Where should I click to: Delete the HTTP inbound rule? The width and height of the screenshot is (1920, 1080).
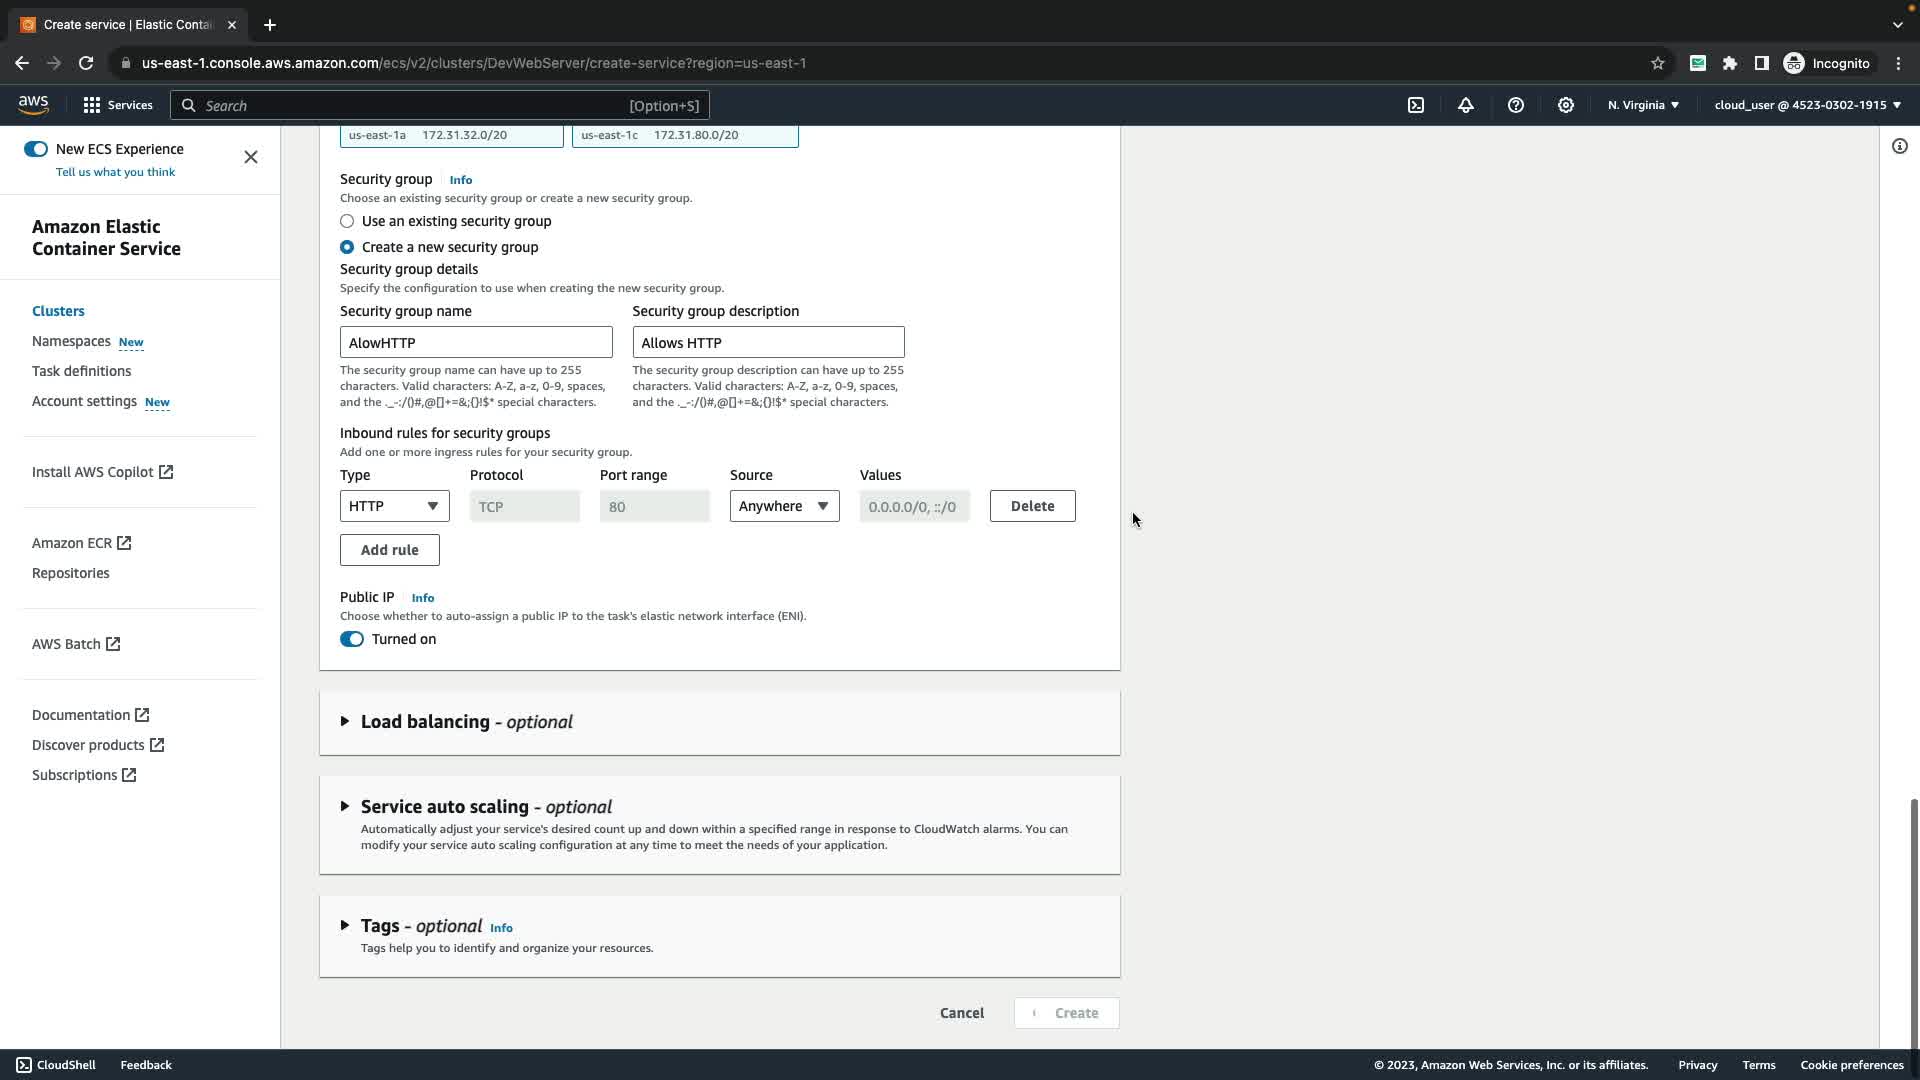(x=1032, y=506)
